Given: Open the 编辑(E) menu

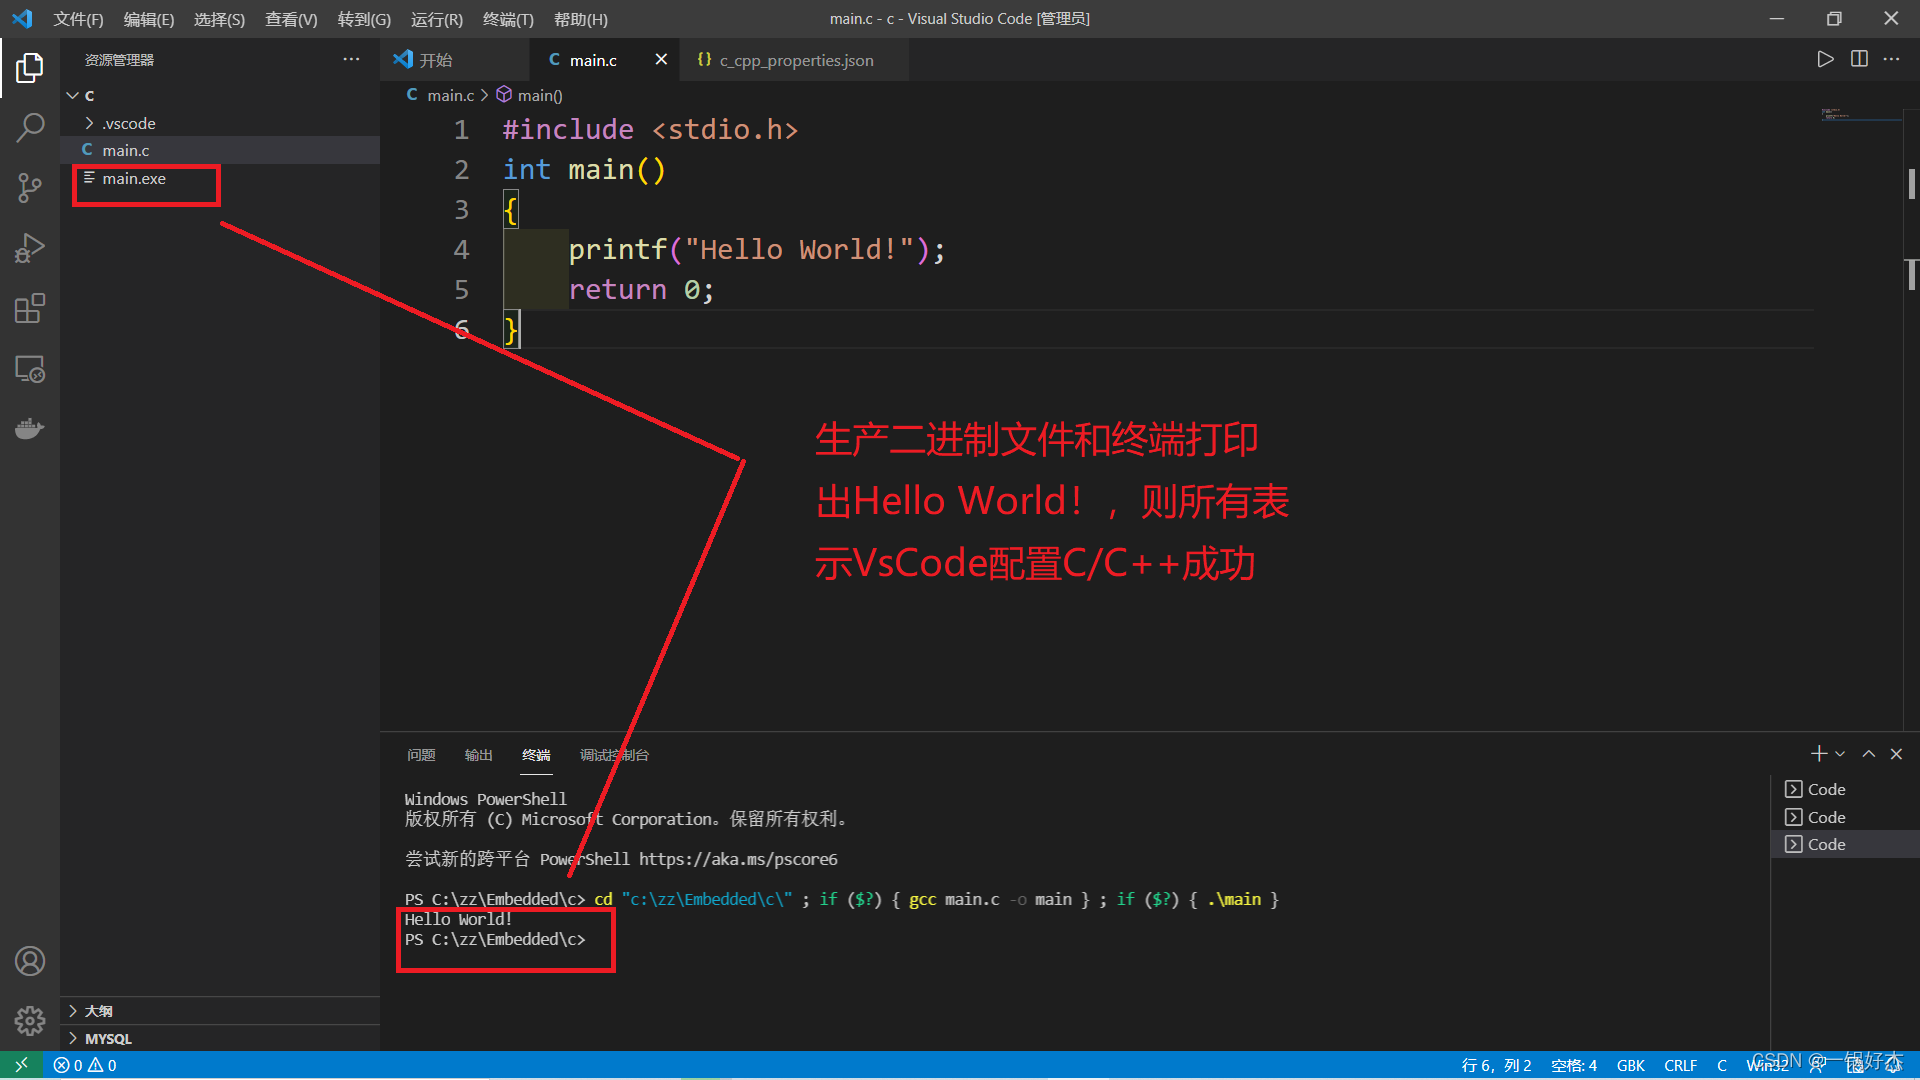Looking at the screenshot, I should (x=148, y=19).
